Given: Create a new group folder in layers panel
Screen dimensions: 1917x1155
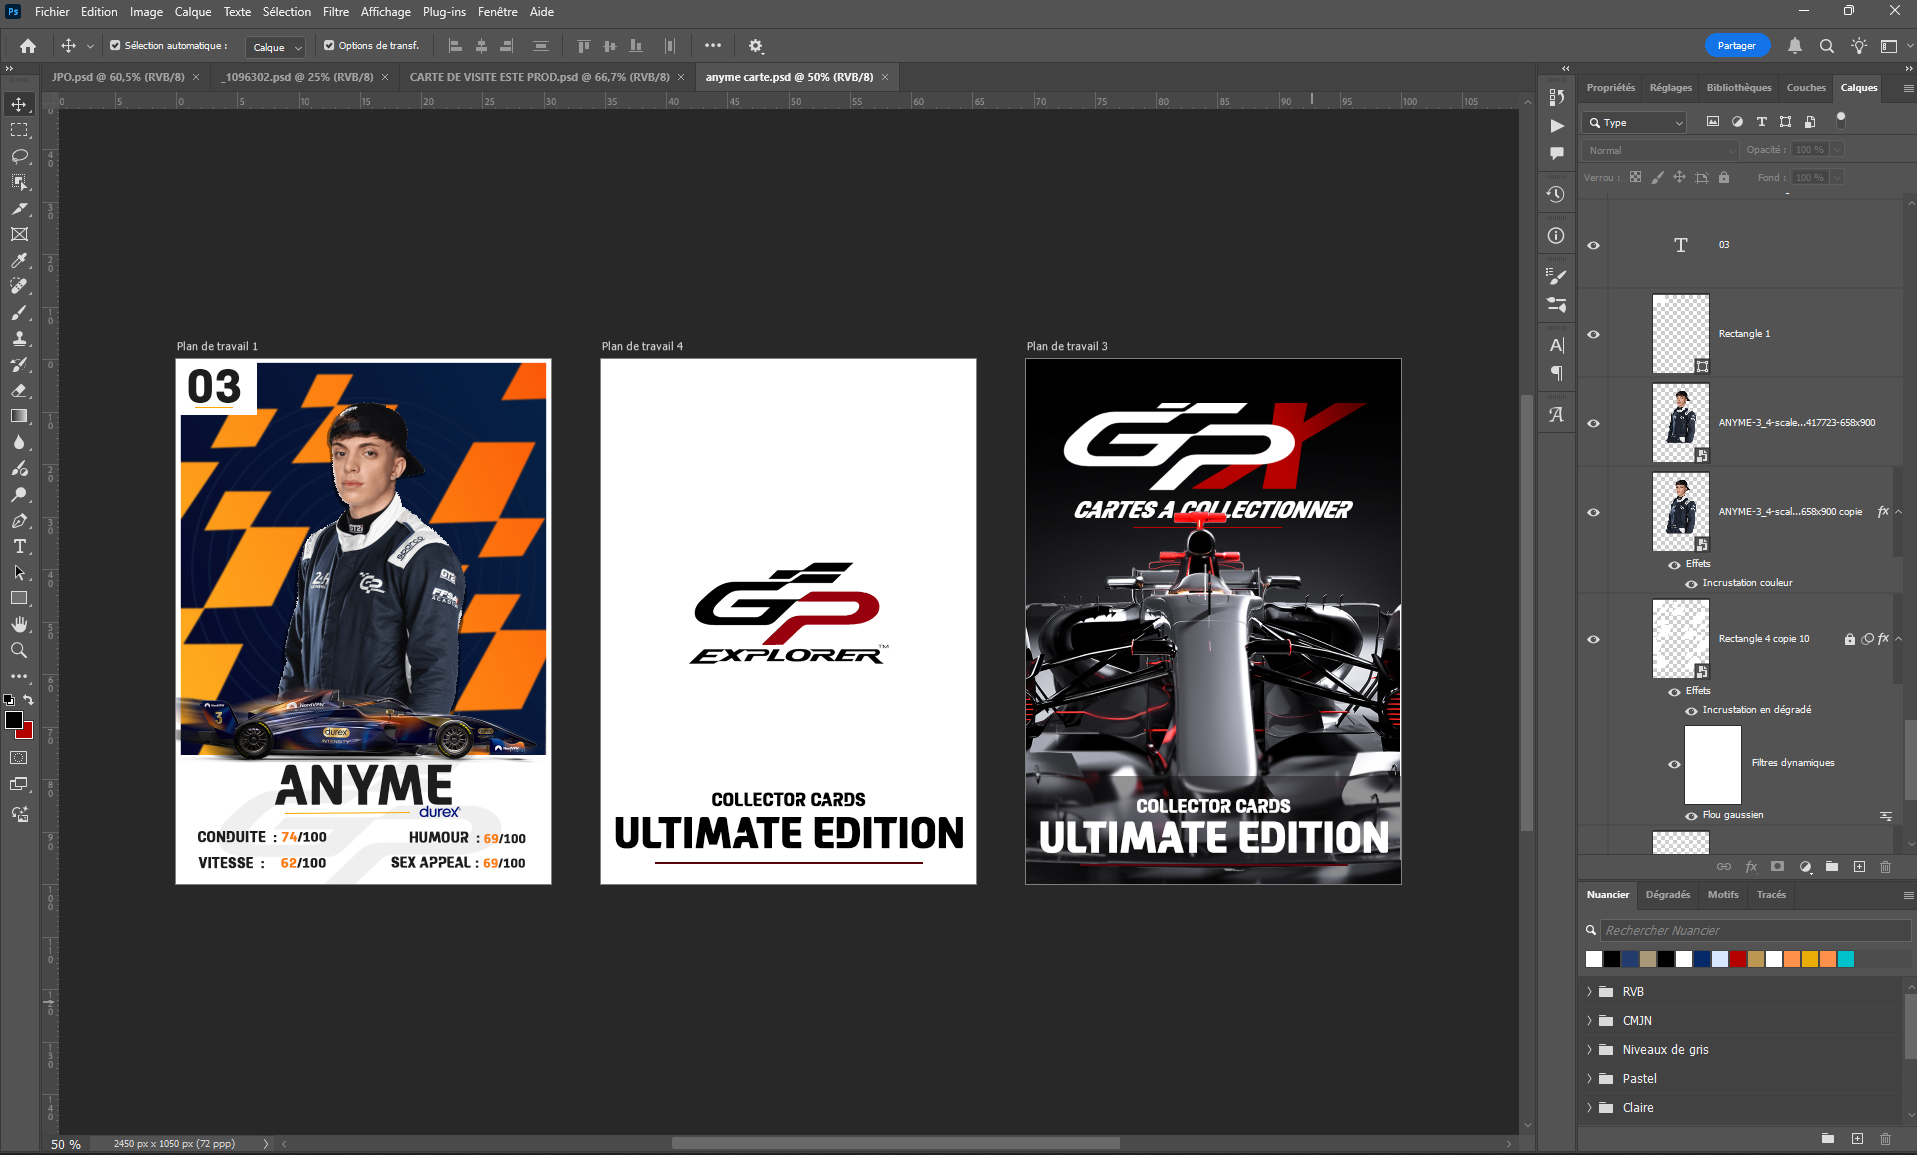Looking at the screenshot, I should pyautogui.click(x=1832, y=867).
